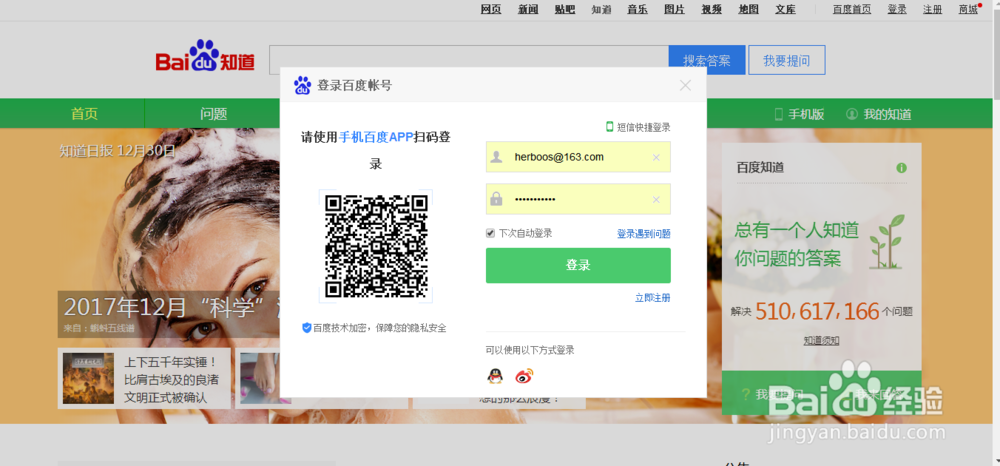Click the 良渚 article thumbnail image
Viewport: 1000px width, 466px height.
coord(88,378)
